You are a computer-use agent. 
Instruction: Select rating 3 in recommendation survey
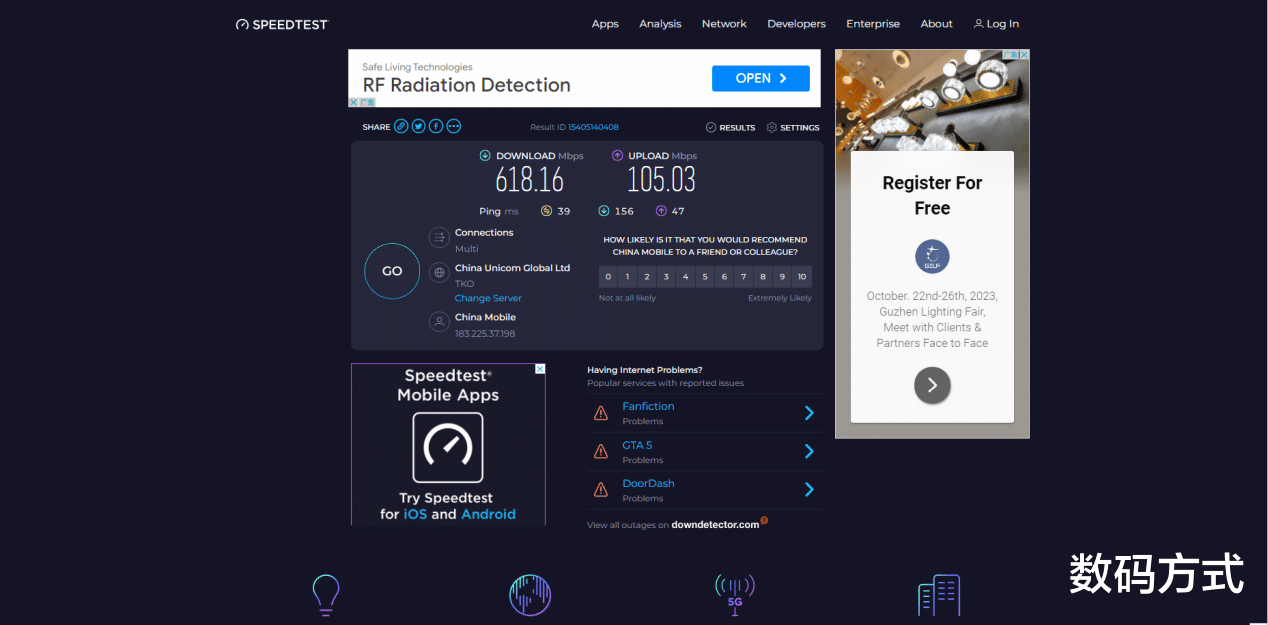(666, 277)
